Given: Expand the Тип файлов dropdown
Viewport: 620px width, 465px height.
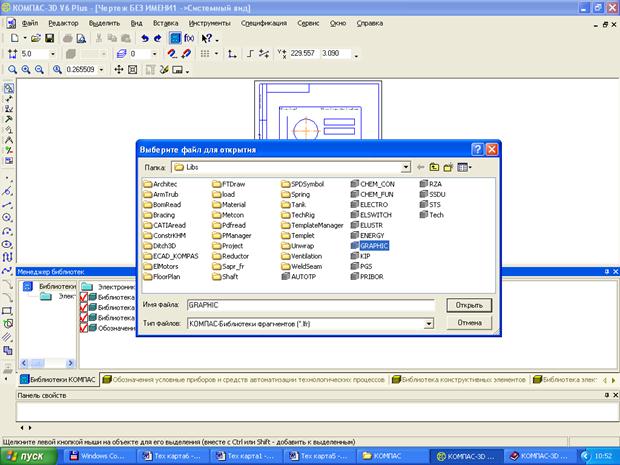Looking at the screenshot, I should [x=429, y=324].
